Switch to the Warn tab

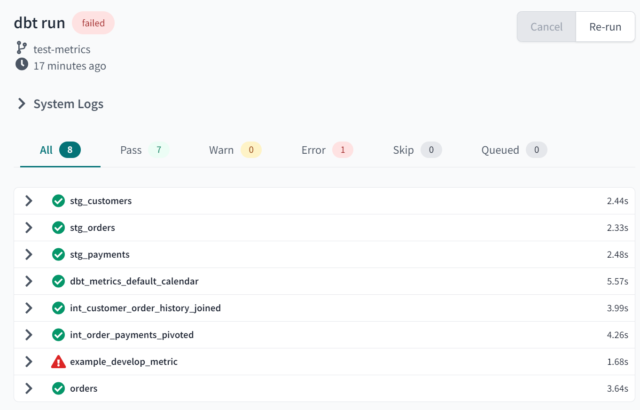(235, 150)
